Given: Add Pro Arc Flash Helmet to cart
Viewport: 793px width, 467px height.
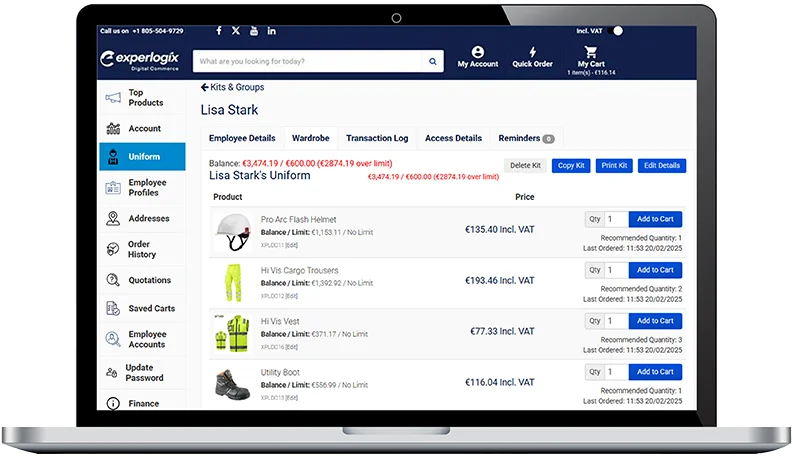Looking at the screenshot, I should point(655,219).
